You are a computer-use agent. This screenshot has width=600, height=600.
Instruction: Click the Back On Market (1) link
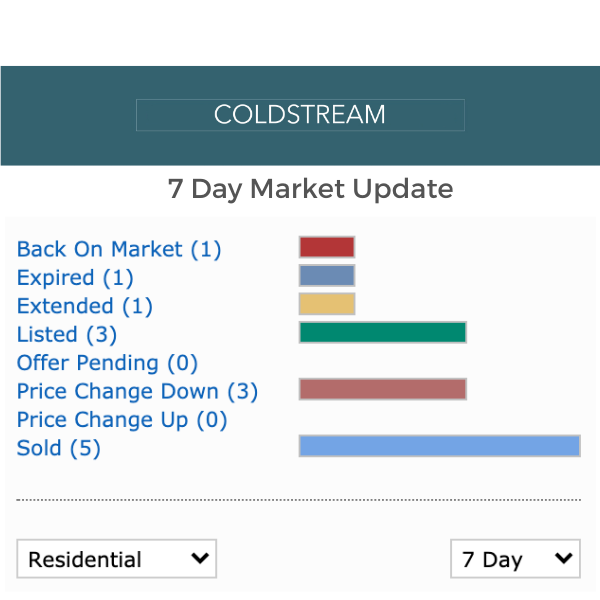tap(119, 249)
